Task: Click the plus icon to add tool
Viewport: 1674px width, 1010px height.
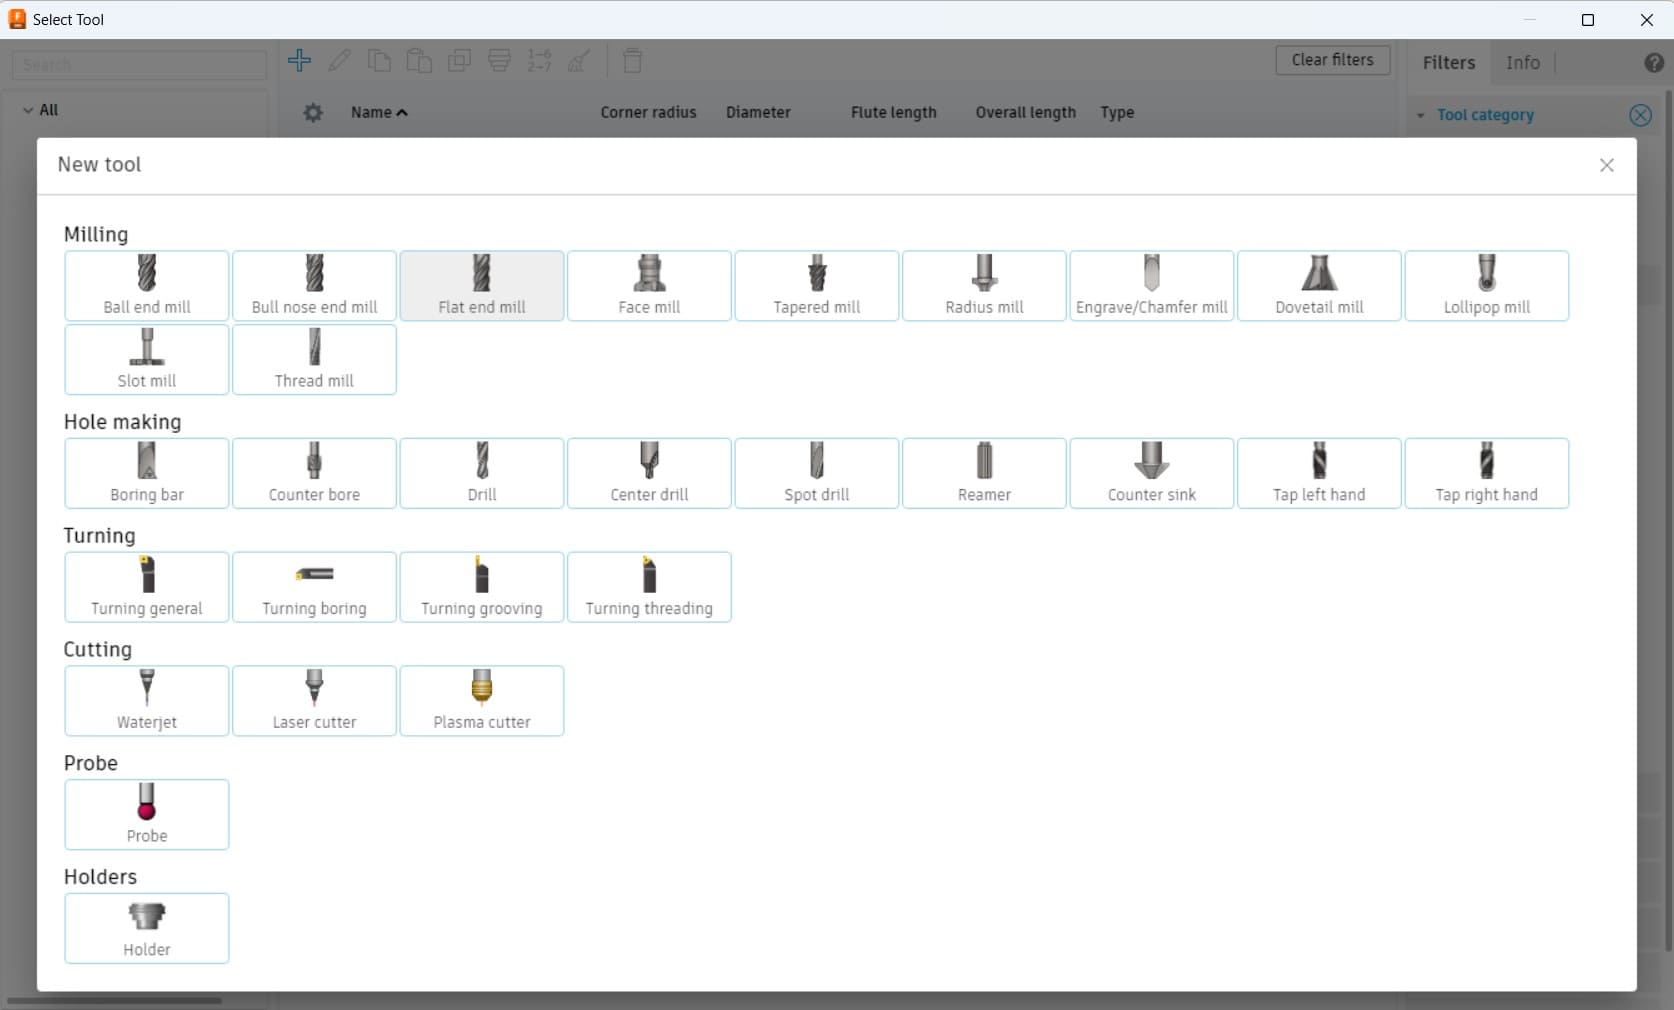Action: (299, 60)
